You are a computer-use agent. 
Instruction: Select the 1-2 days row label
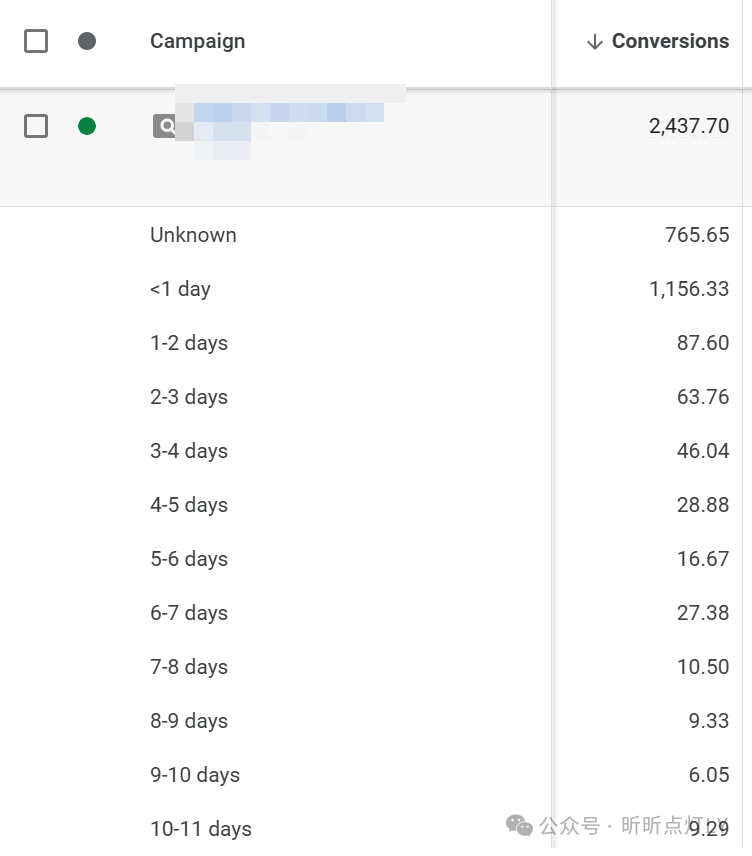tap(189, 343)
